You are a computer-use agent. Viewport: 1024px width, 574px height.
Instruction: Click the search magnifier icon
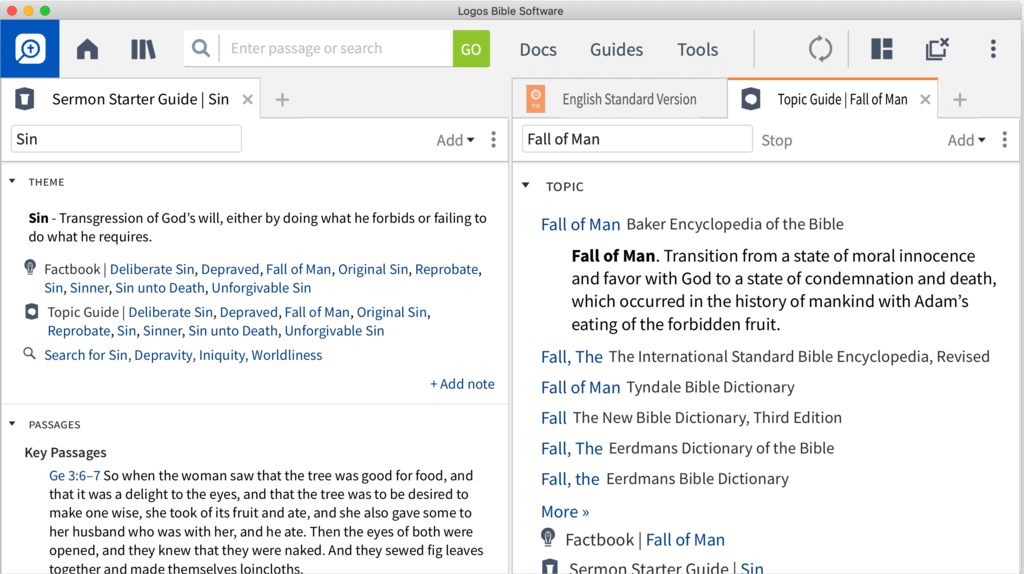pos(200,48)
